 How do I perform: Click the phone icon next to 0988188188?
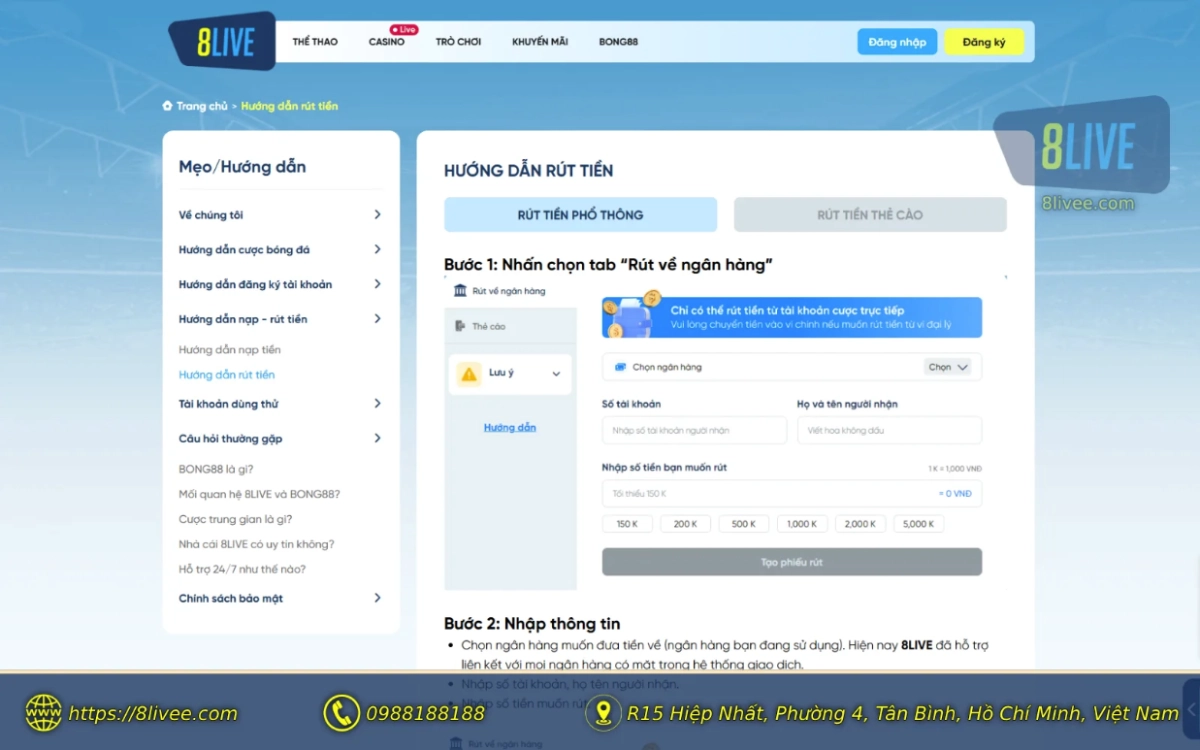[341, 714]
